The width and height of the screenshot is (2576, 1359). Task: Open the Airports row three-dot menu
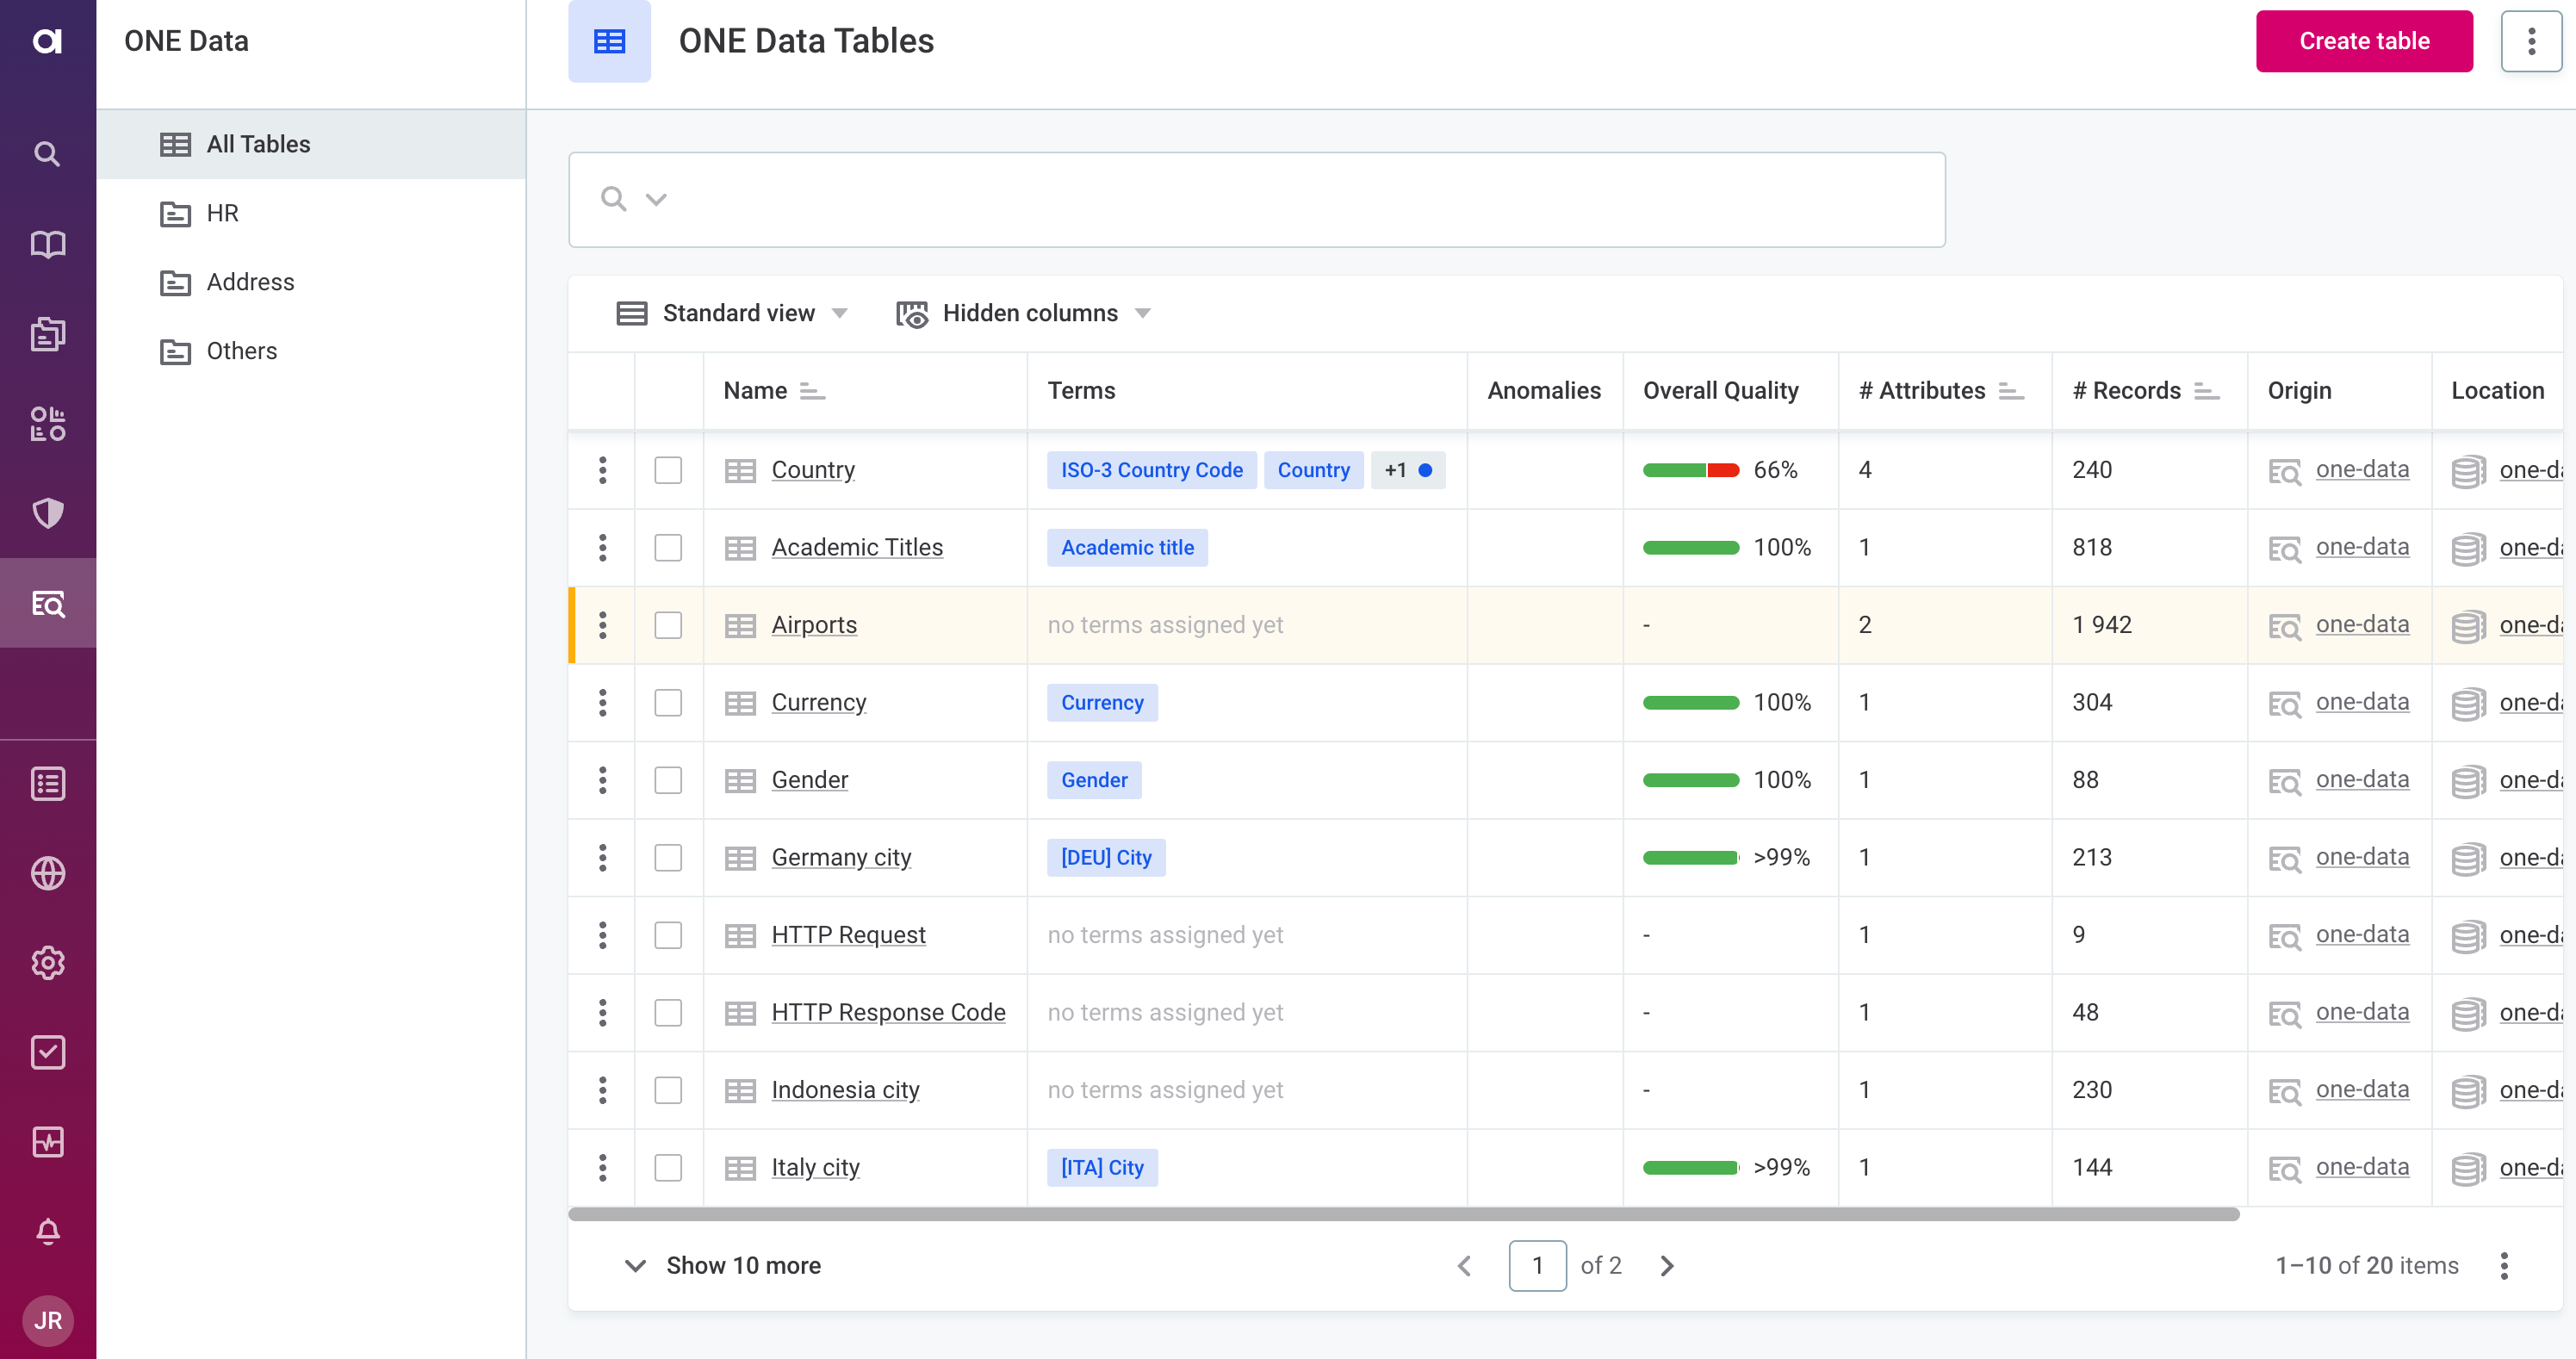pyautogui.click(x=602, y=625)
